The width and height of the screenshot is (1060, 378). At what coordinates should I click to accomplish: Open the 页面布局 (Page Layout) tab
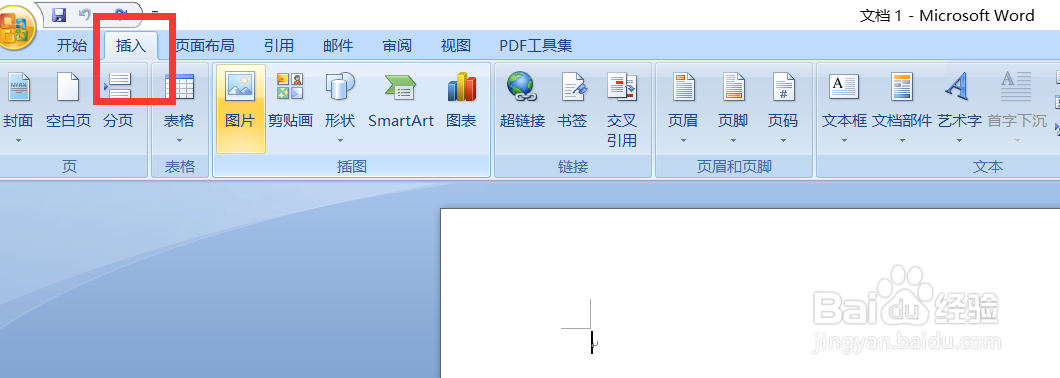click(205, 45)
